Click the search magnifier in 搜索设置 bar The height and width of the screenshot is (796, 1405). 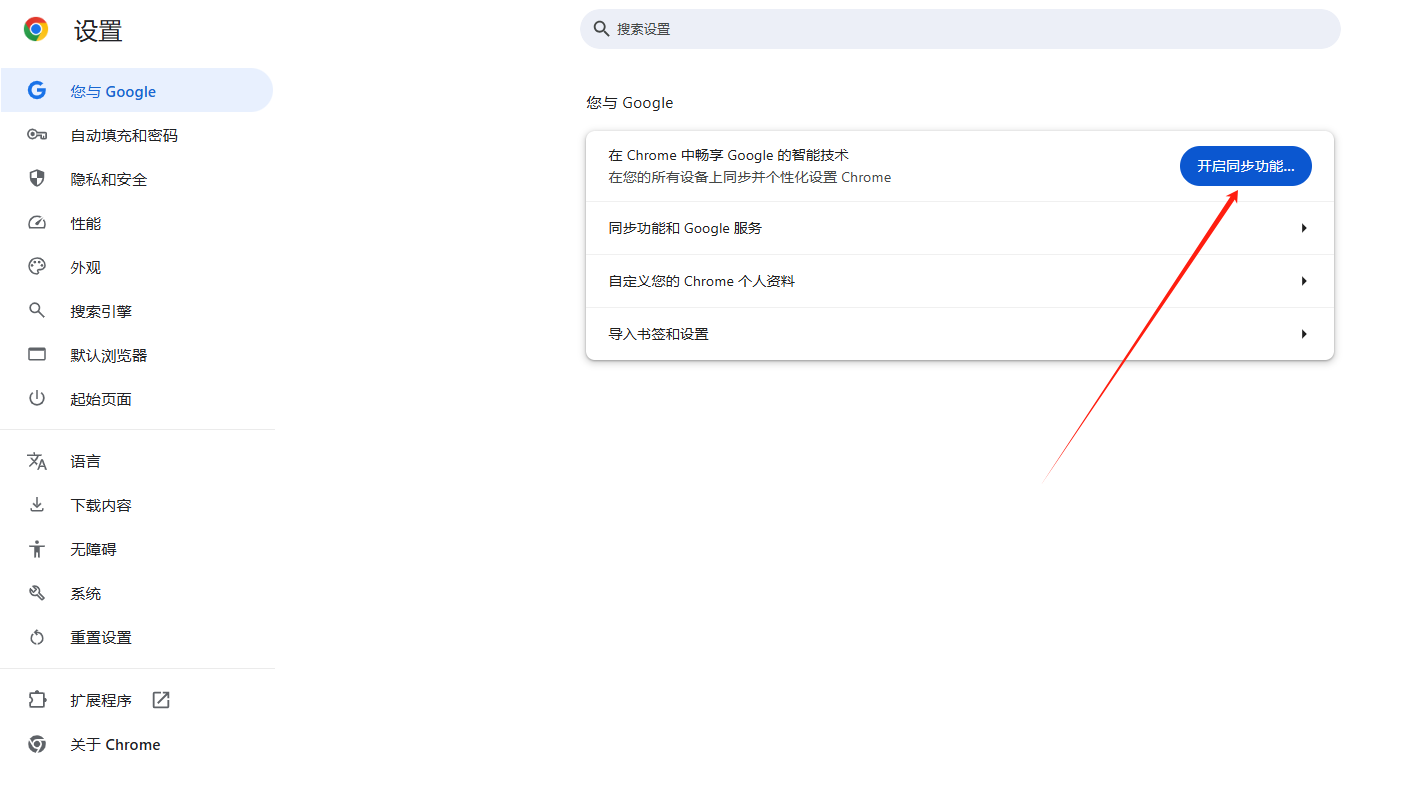tap(601, 29)
